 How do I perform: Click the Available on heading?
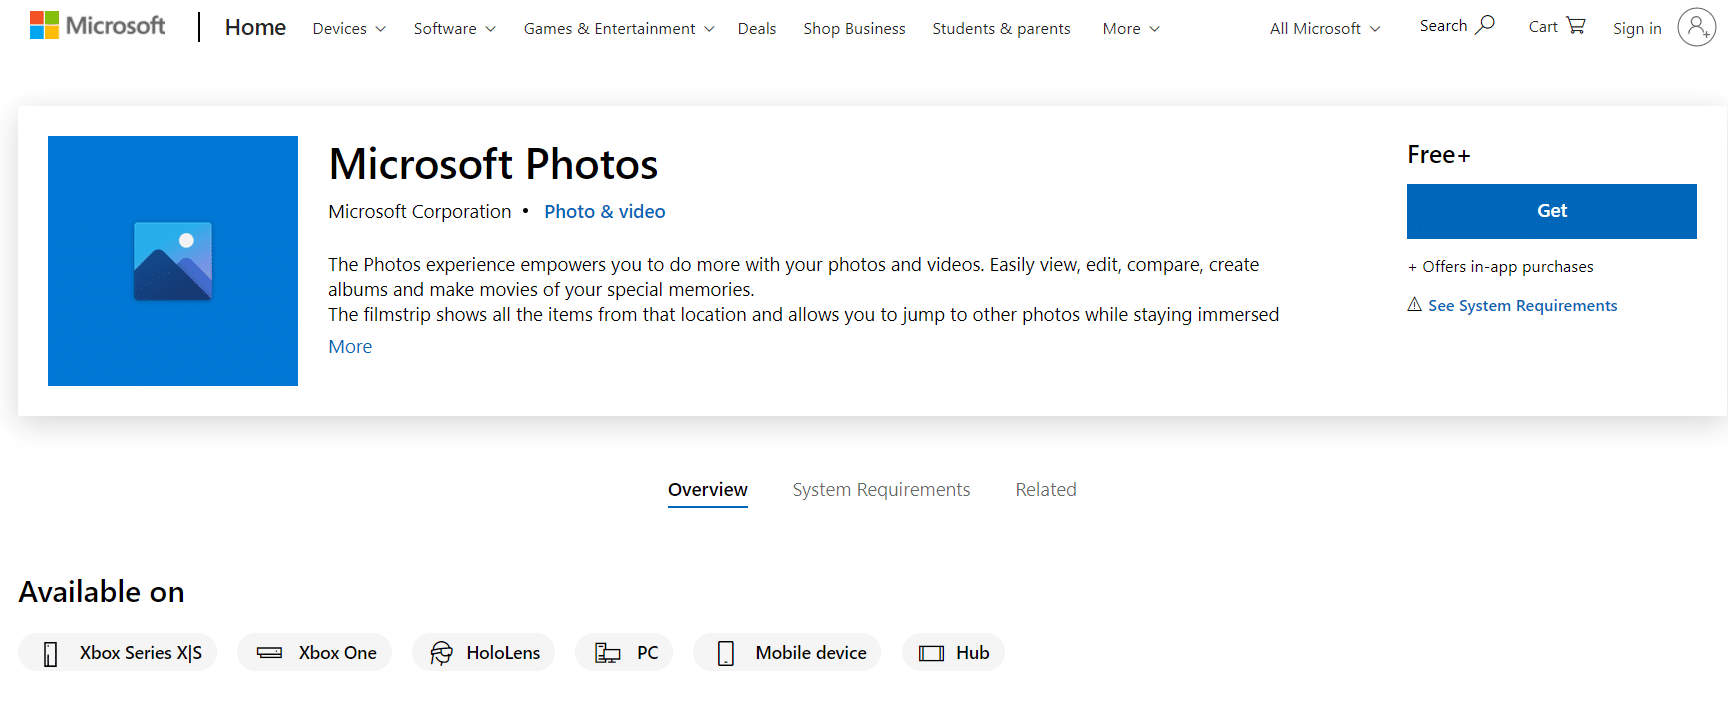point(102,592)
